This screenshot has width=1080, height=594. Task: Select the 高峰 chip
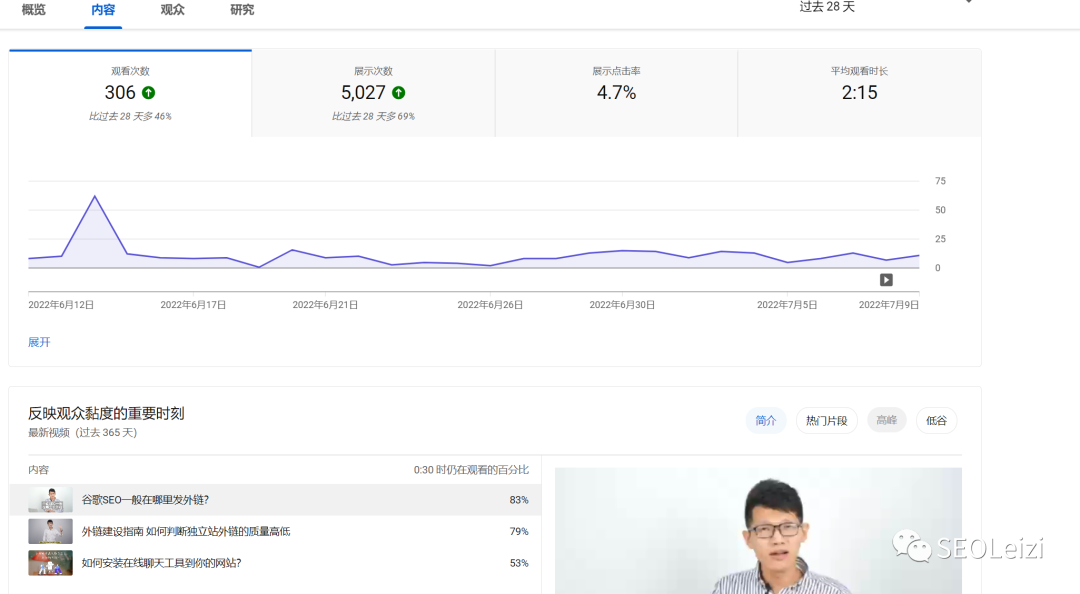click(886, 420)
